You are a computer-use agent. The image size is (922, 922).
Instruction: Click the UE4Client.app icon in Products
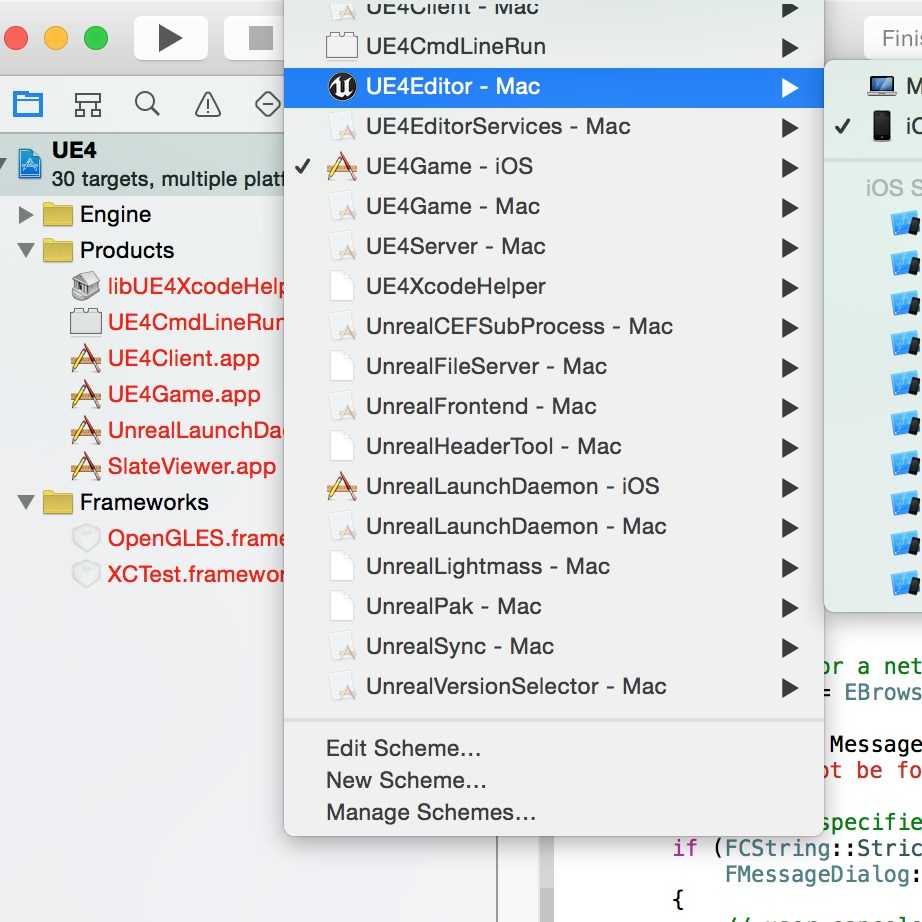86,358
